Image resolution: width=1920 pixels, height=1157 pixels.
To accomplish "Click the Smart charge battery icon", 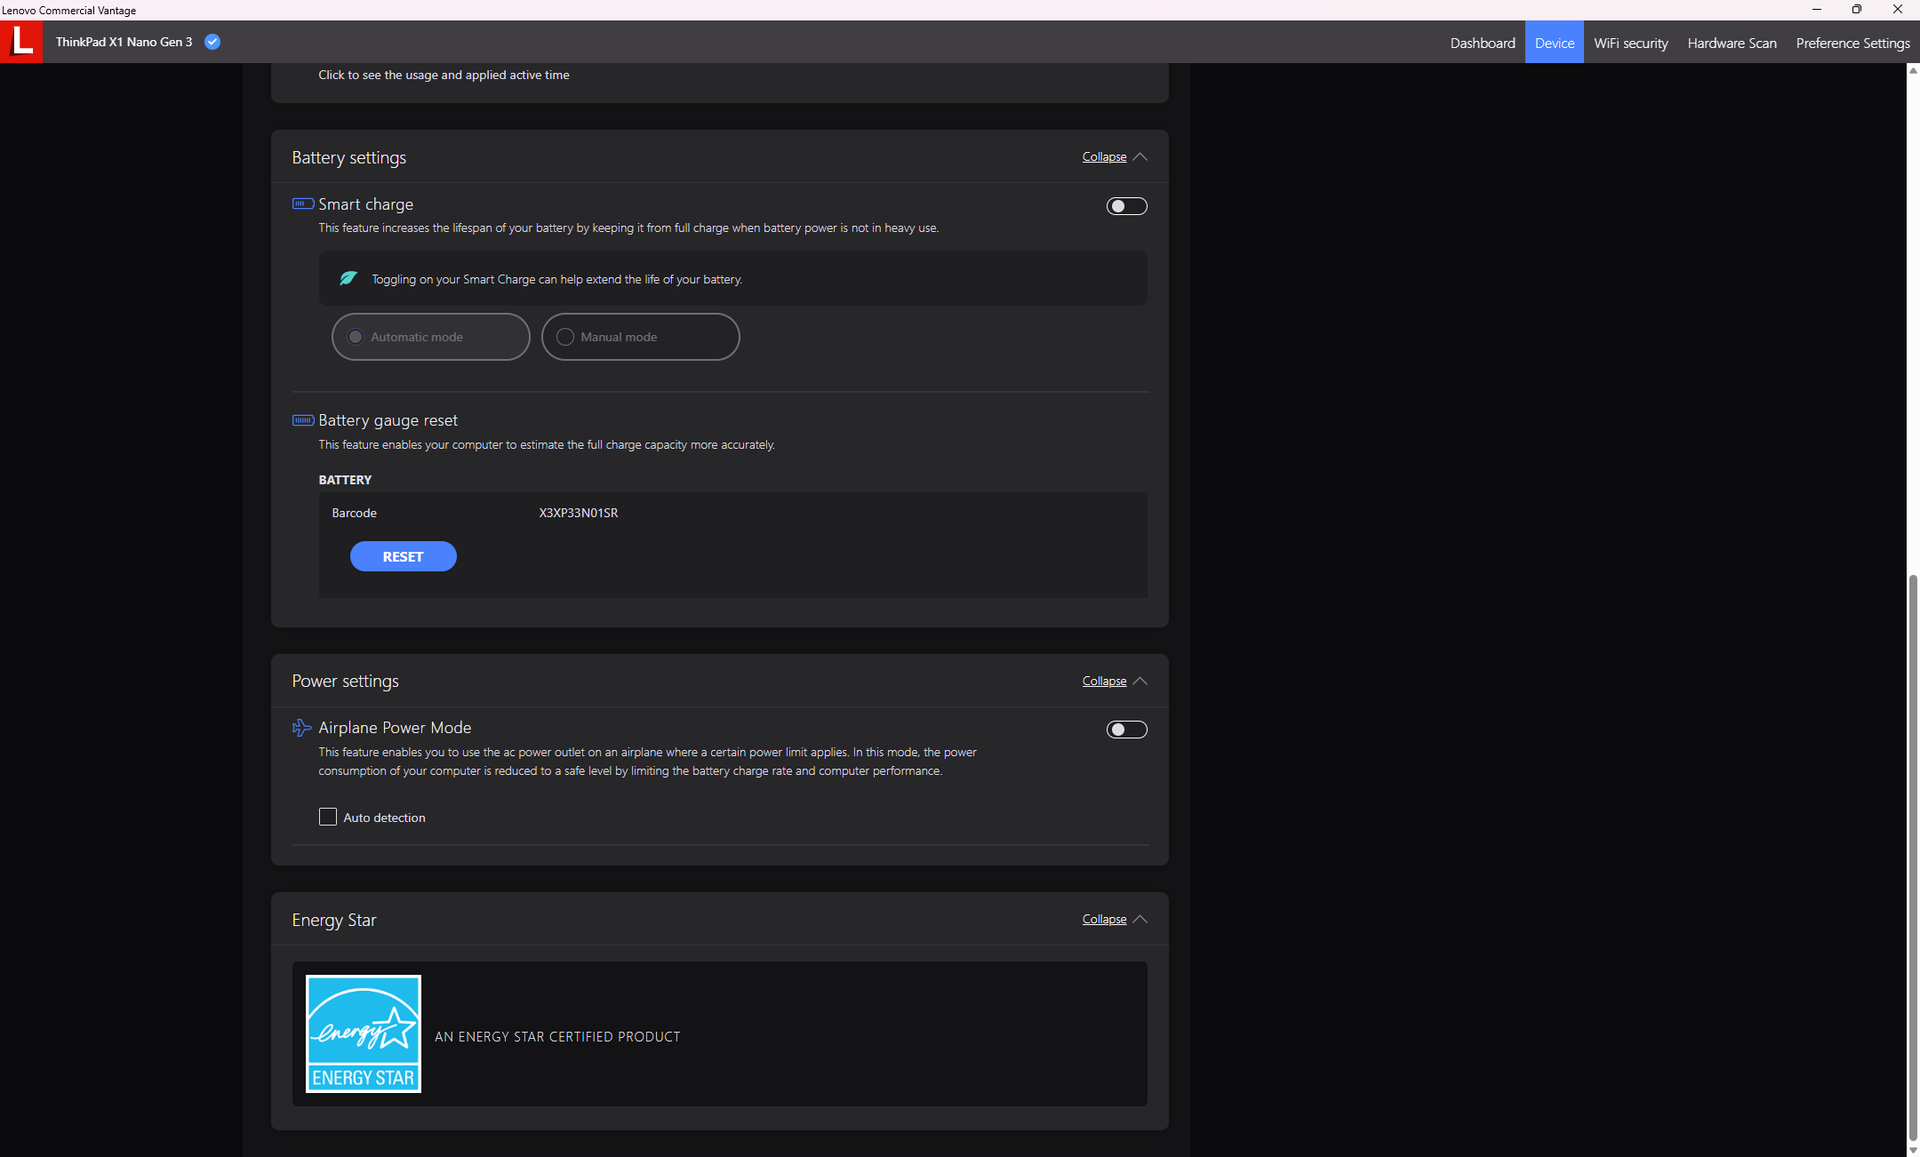I will coord(302,204).
